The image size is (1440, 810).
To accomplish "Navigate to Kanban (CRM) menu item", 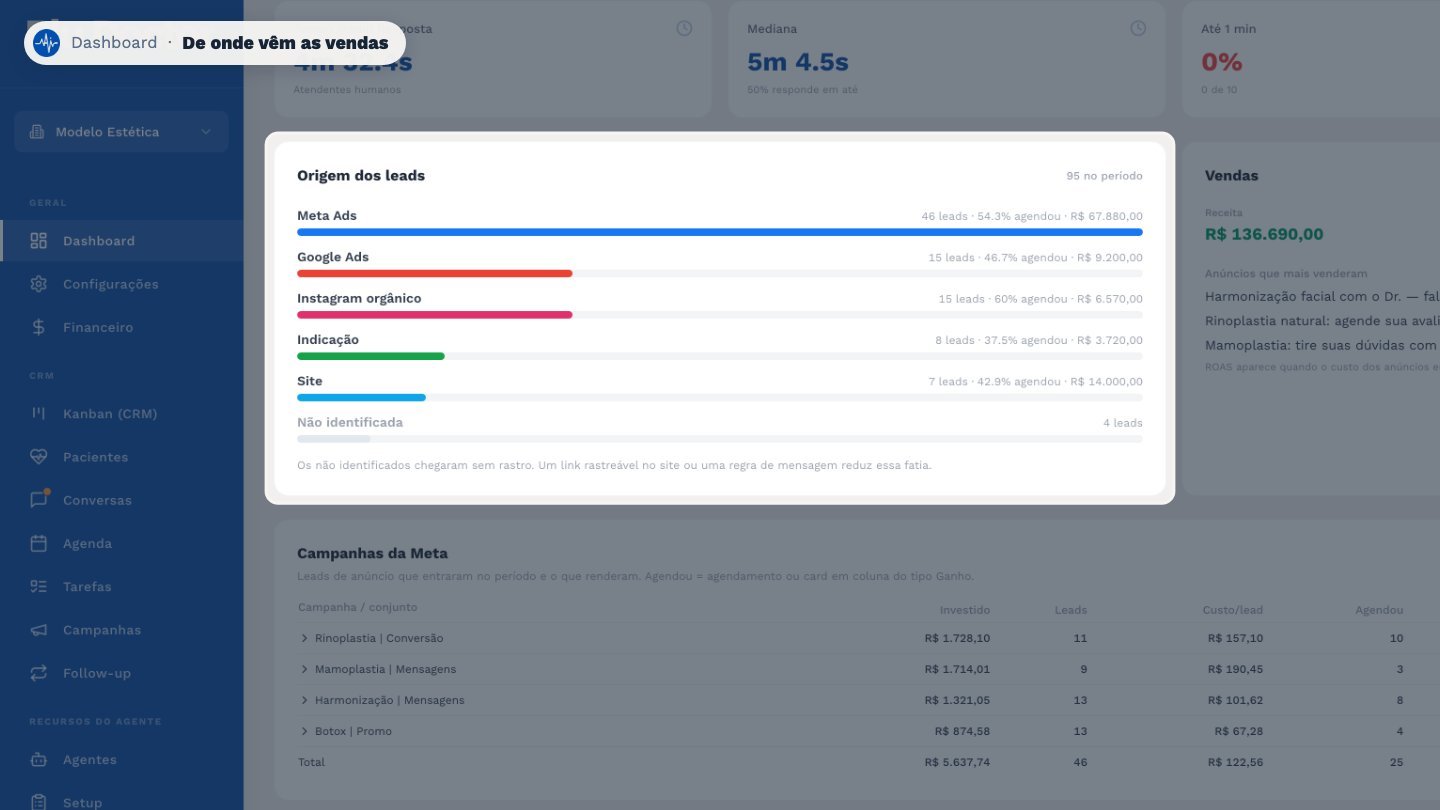I will tap(121, 414).
